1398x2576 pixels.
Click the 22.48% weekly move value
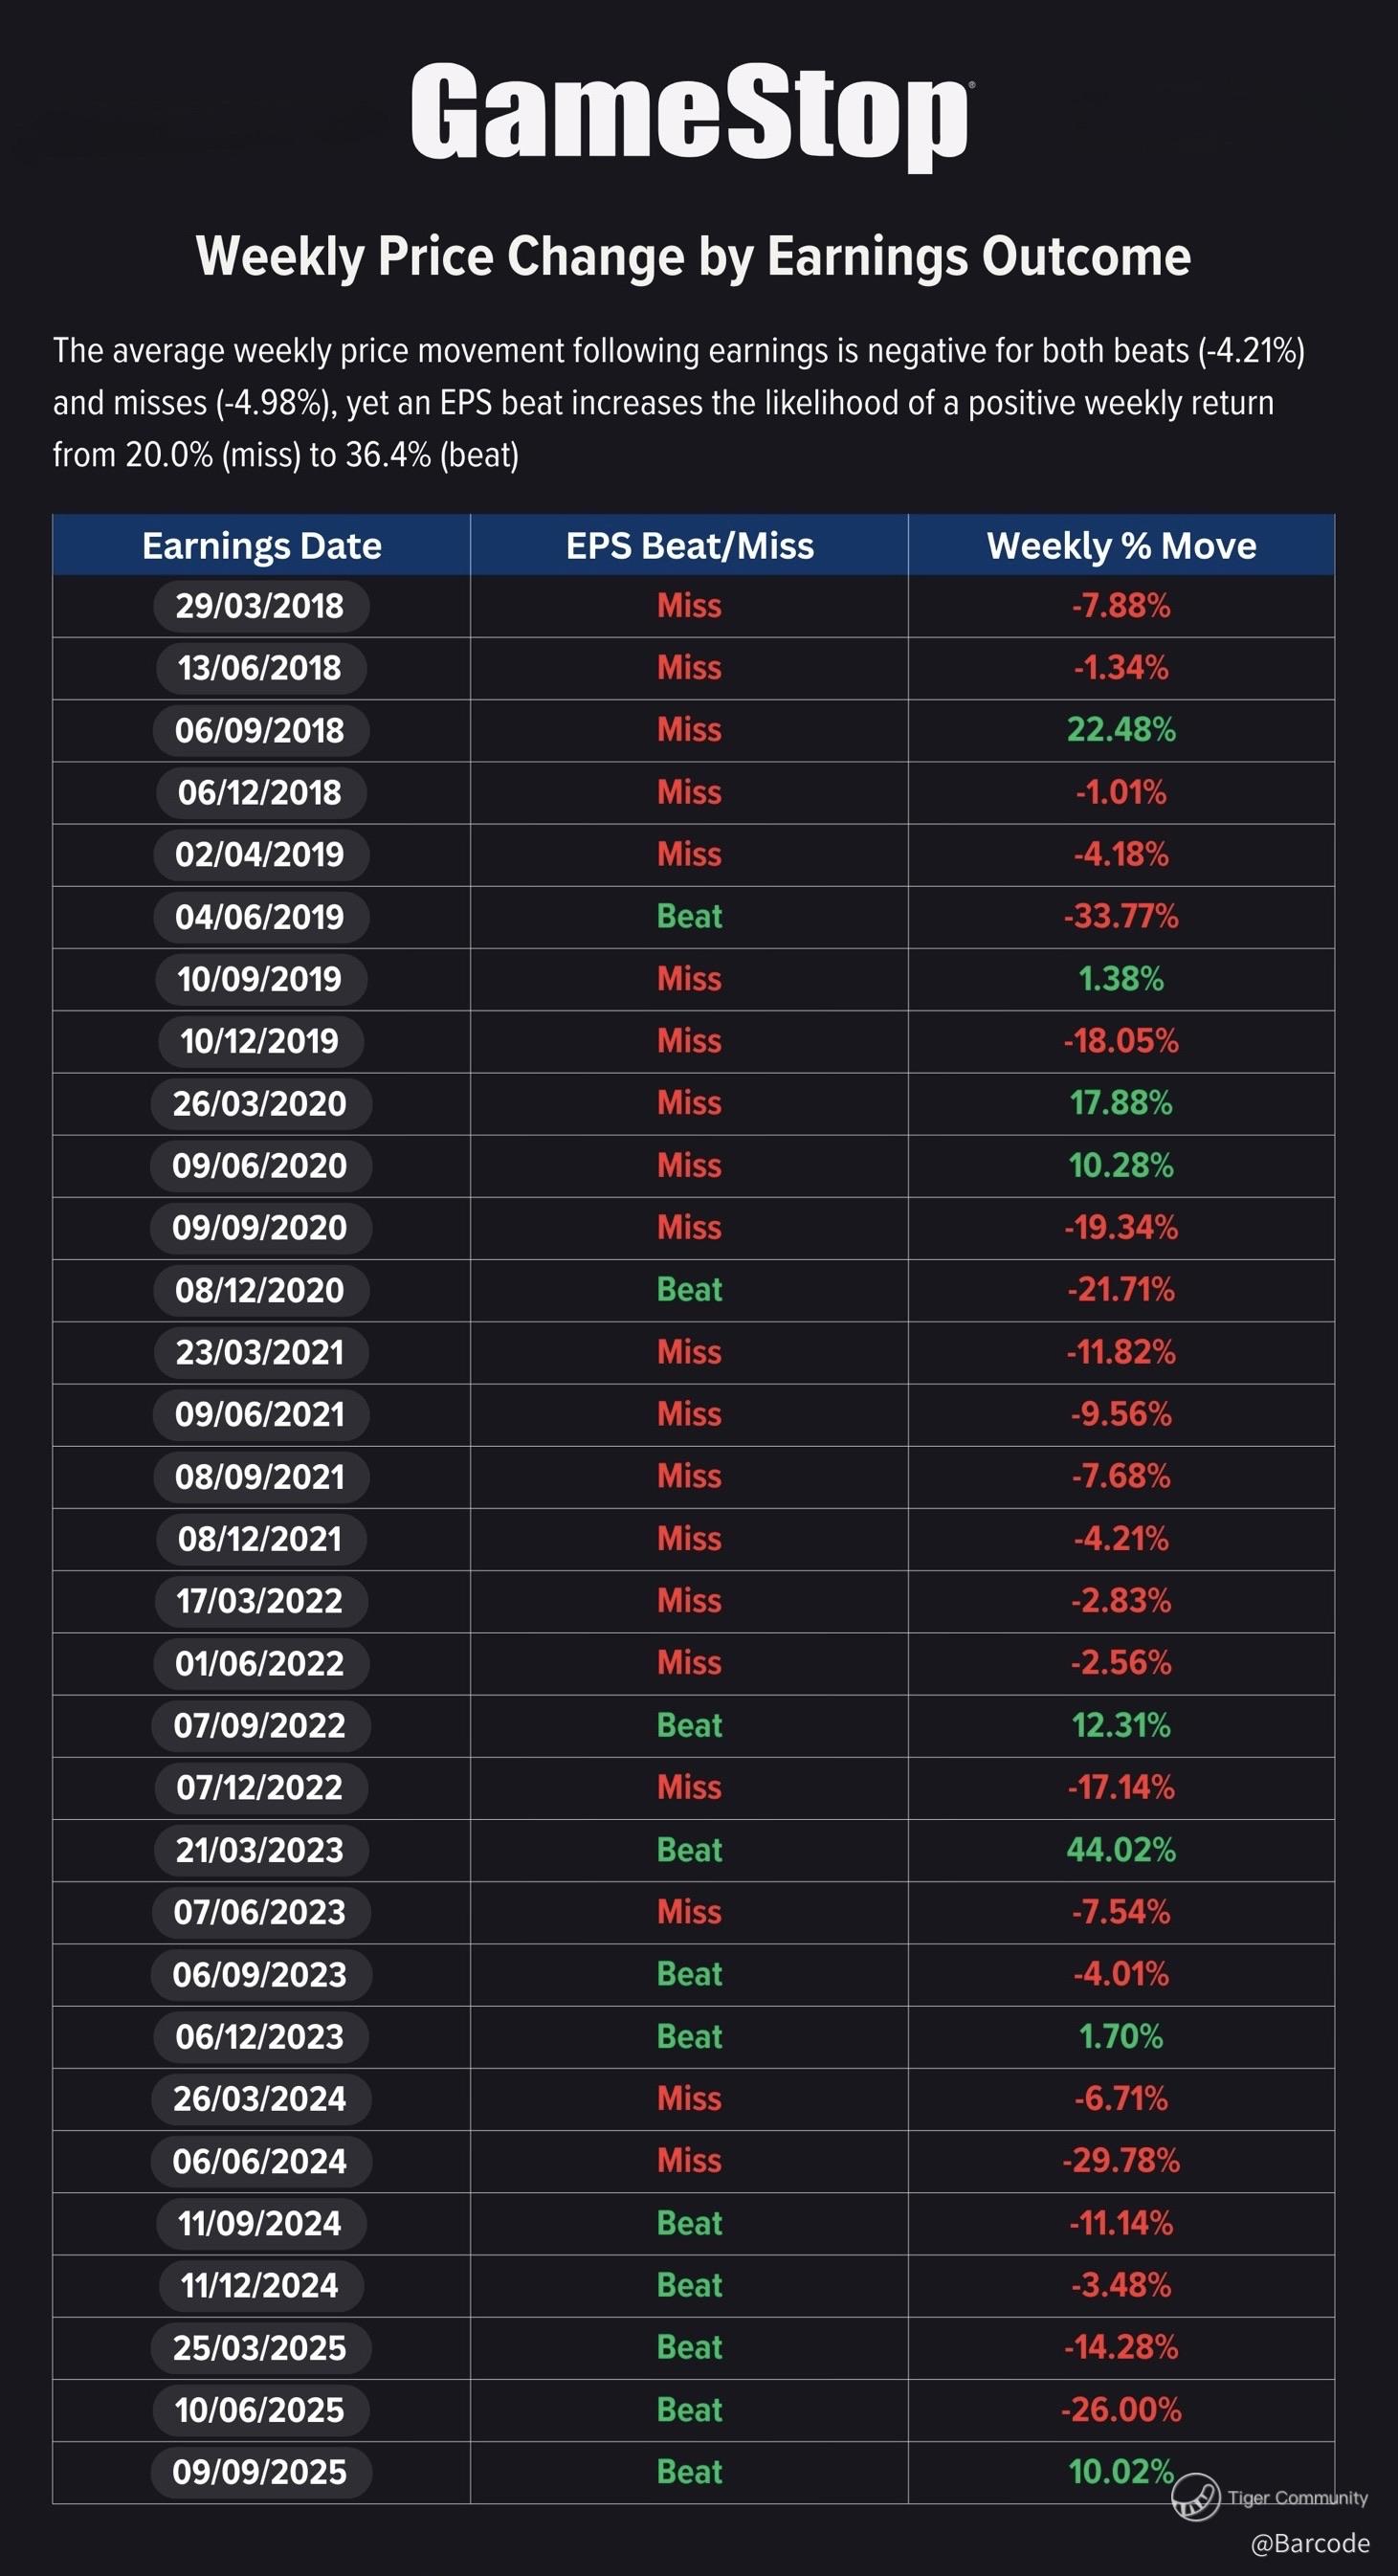tap(1121, 729)
